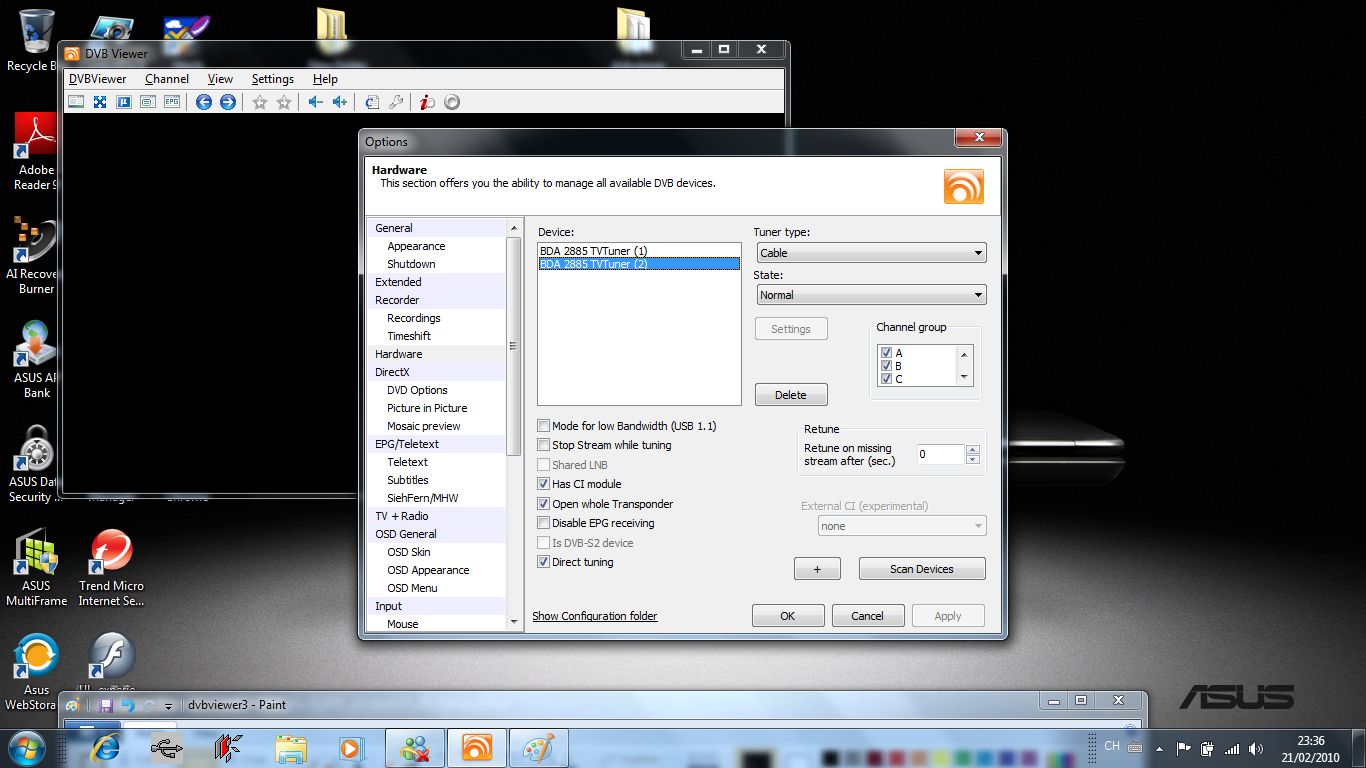Image resolution: width=1366 pixels, height=768 pixels.
Task: Uncheck channel group A
Action: pos(886,353)
